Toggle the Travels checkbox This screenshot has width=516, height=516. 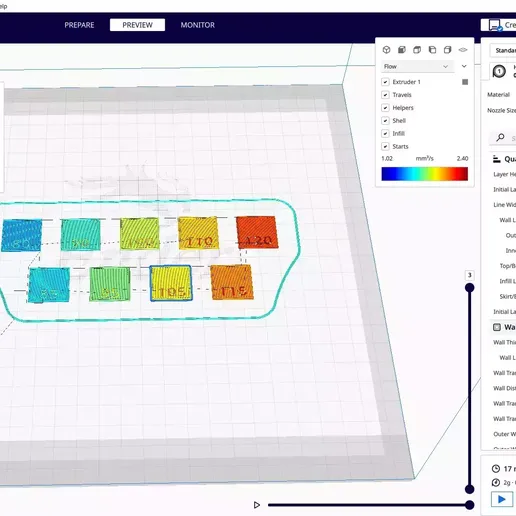point(385,95)
